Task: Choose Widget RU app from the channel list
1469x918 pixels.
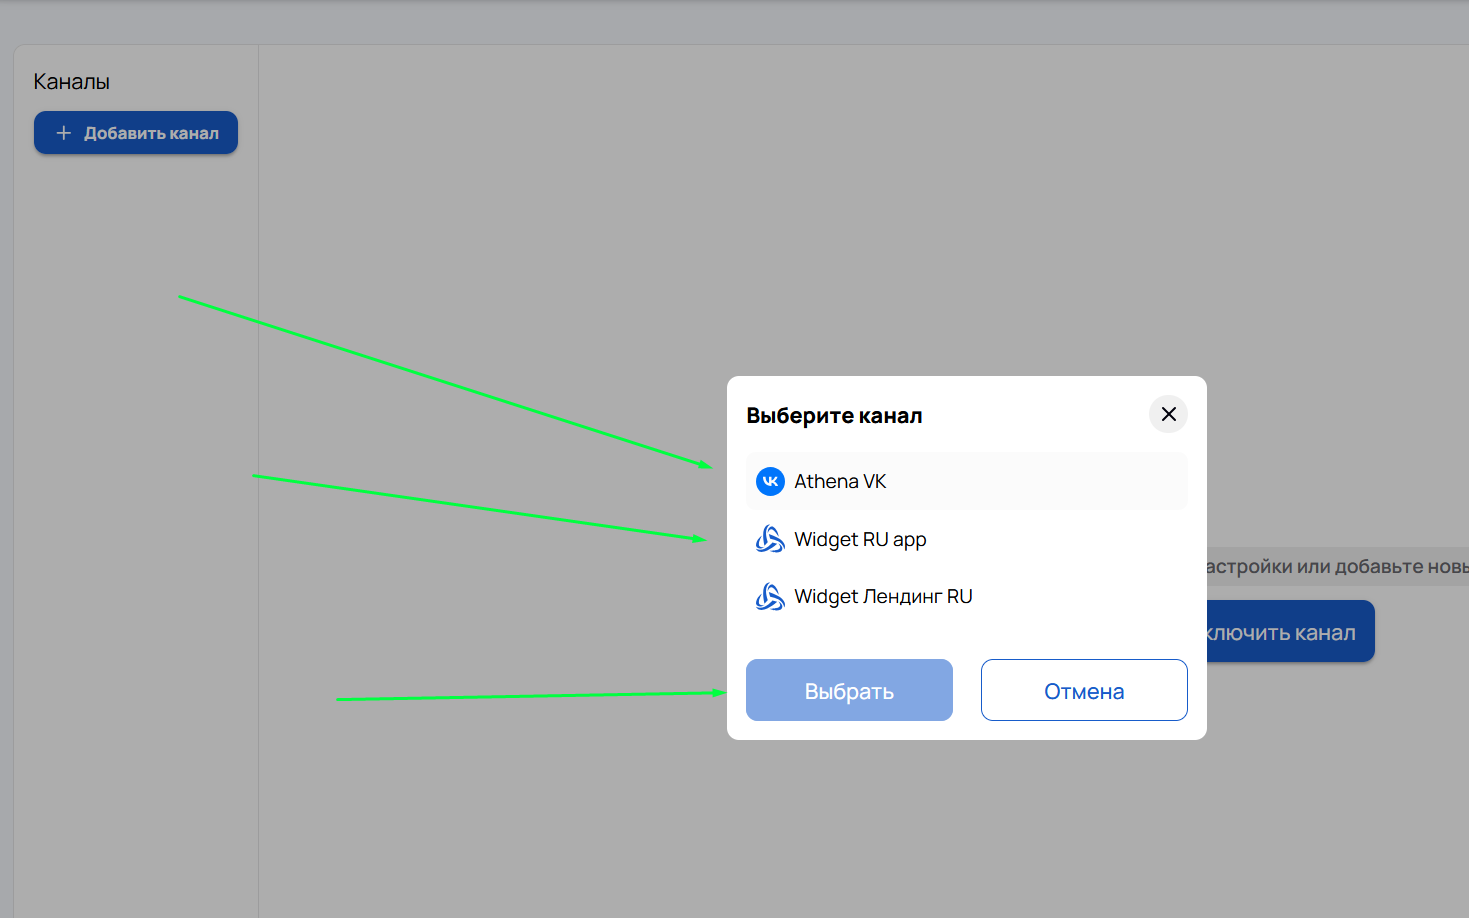Action: tap(966, 539)
